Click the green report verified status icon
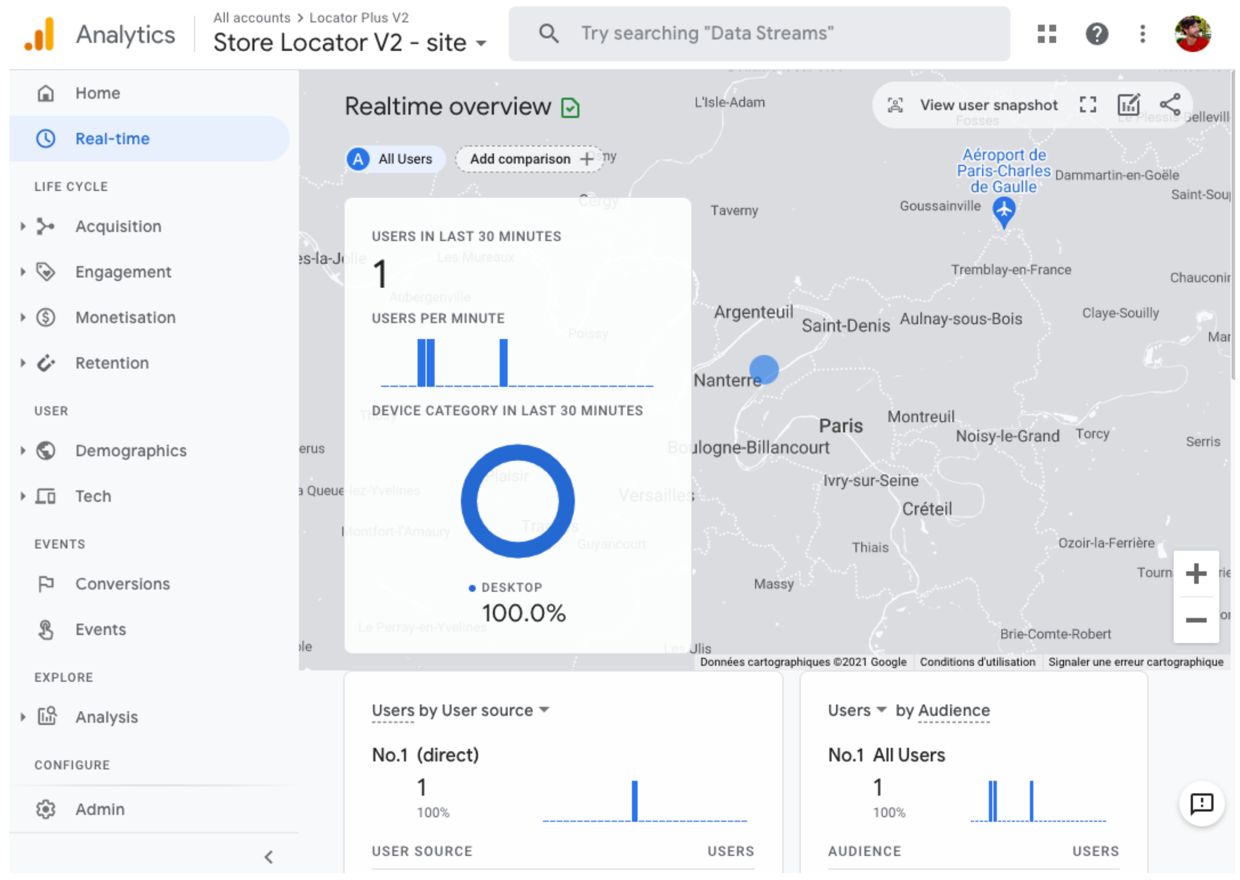Screen dimensions: 1240x880 coord(571,108)
